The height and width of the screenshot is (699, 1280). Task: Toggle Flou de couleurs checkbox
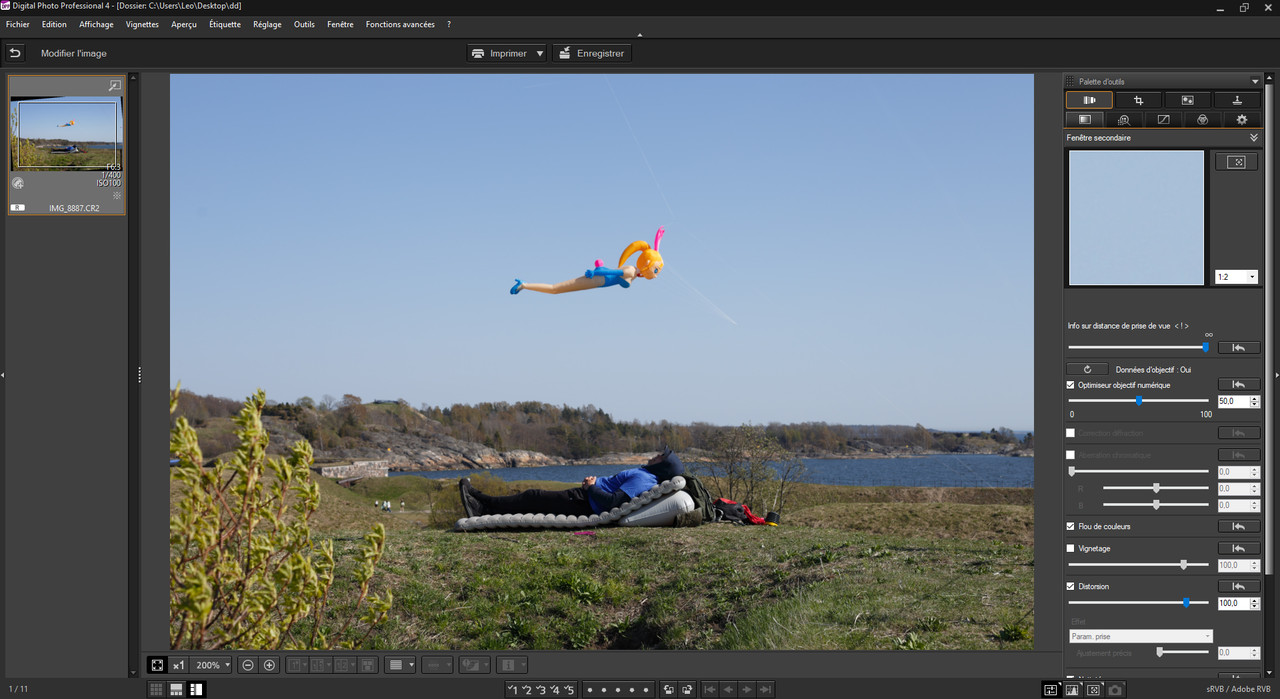[1071, 526]
